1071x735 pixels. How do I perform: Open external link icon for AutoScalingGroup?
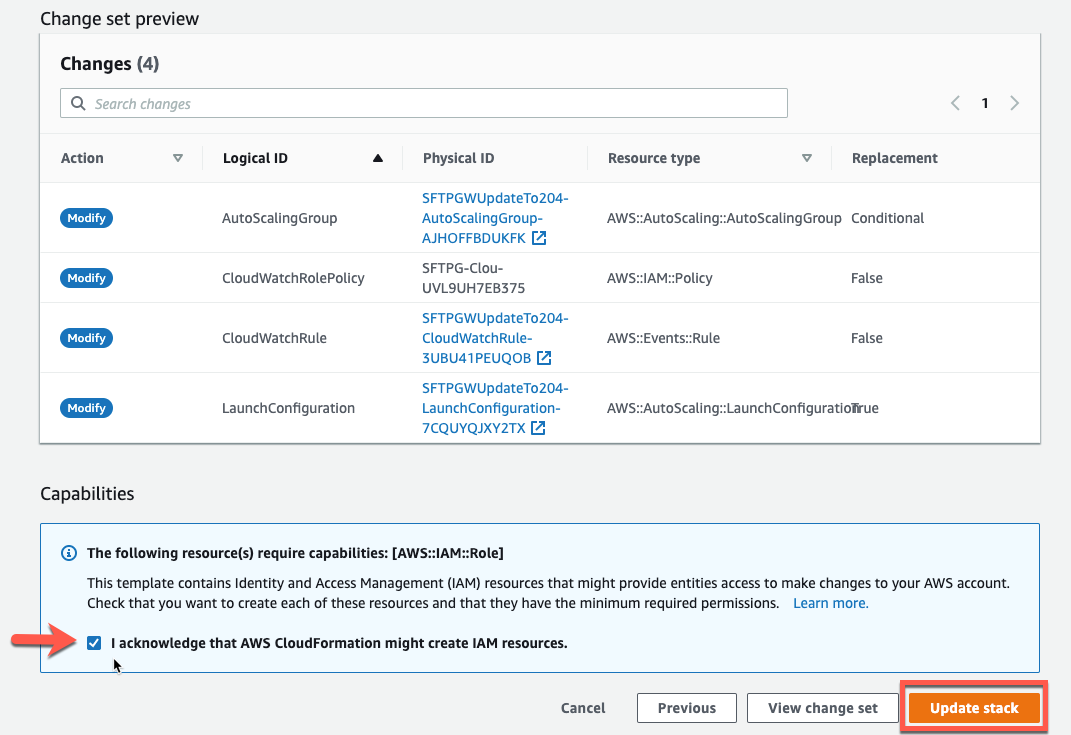pyautogui.click(x=539, y=238)
